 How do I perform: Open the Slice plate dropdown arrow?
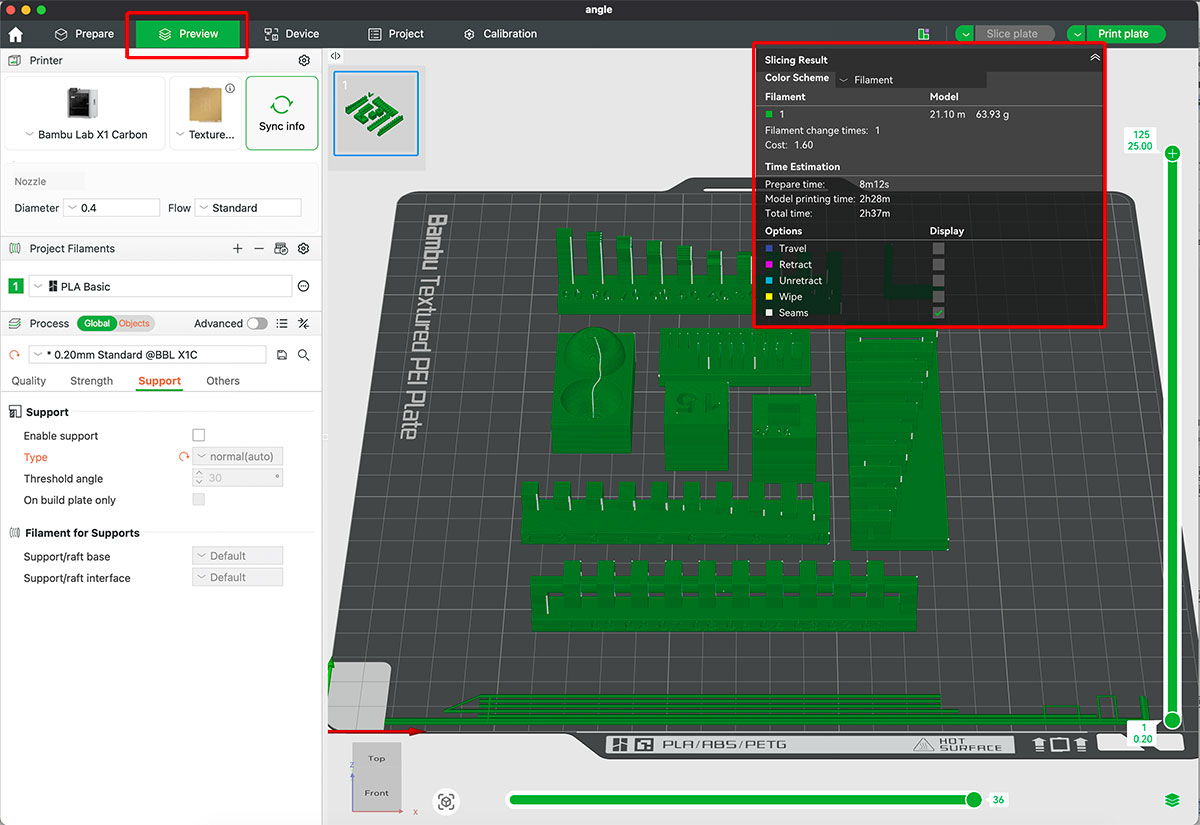pos(965,34)
